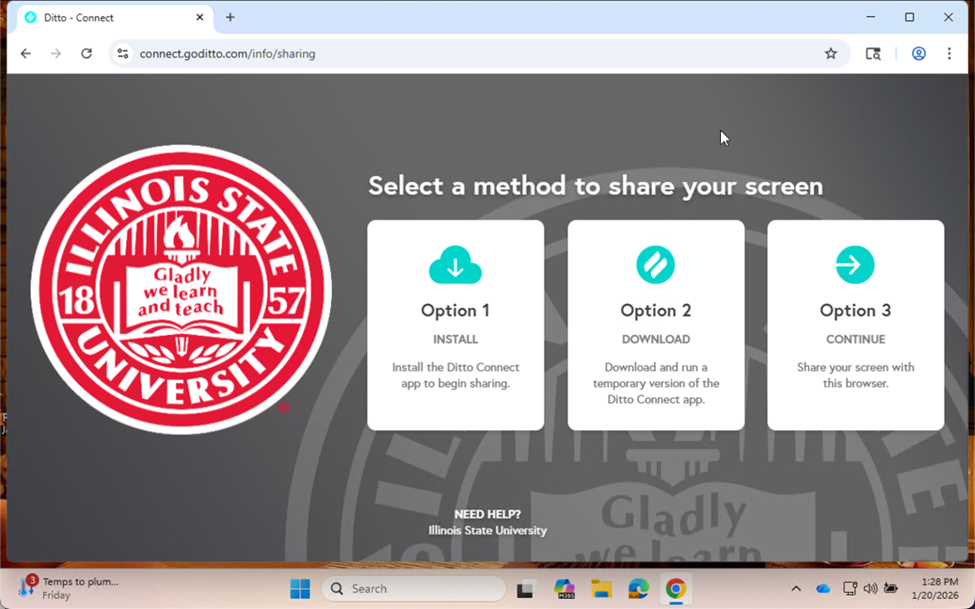Viewport: 975px width, 609px height.
Task: Click 'Install the Ditto Connect app' description
Action: point(455,375)
